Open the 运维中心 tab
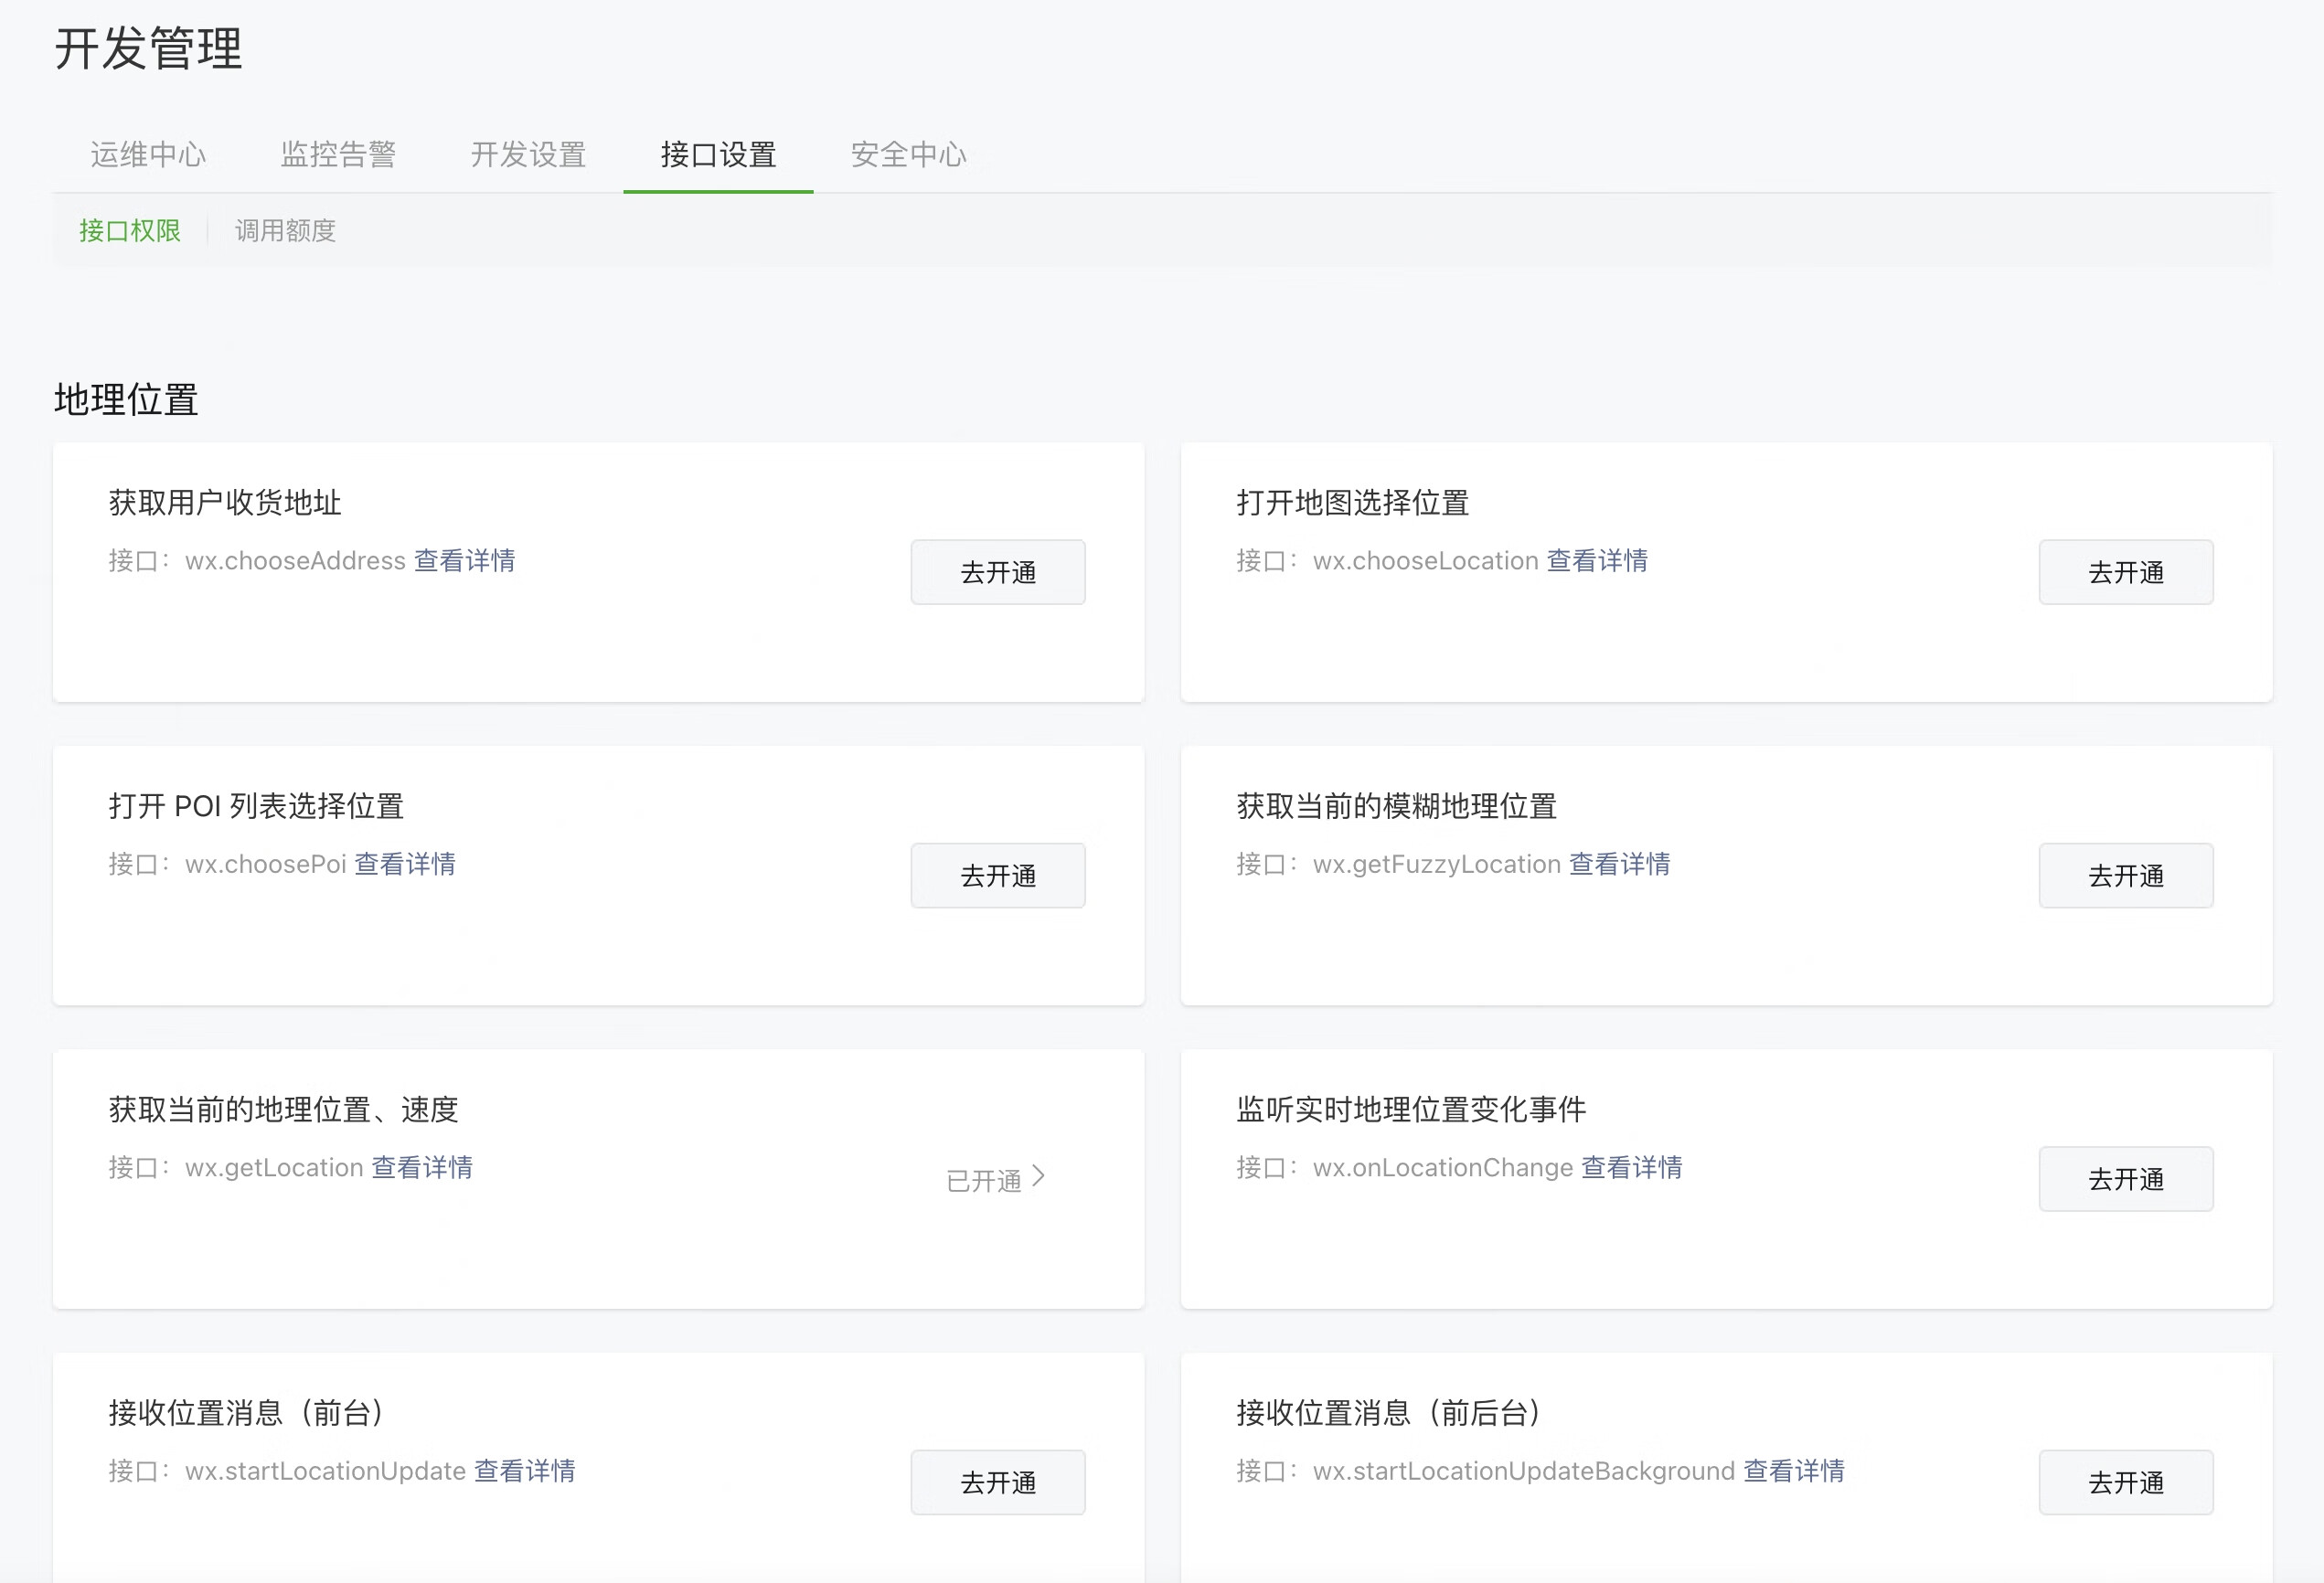This screenshot has width=2324, height=1583. [148, 154]
